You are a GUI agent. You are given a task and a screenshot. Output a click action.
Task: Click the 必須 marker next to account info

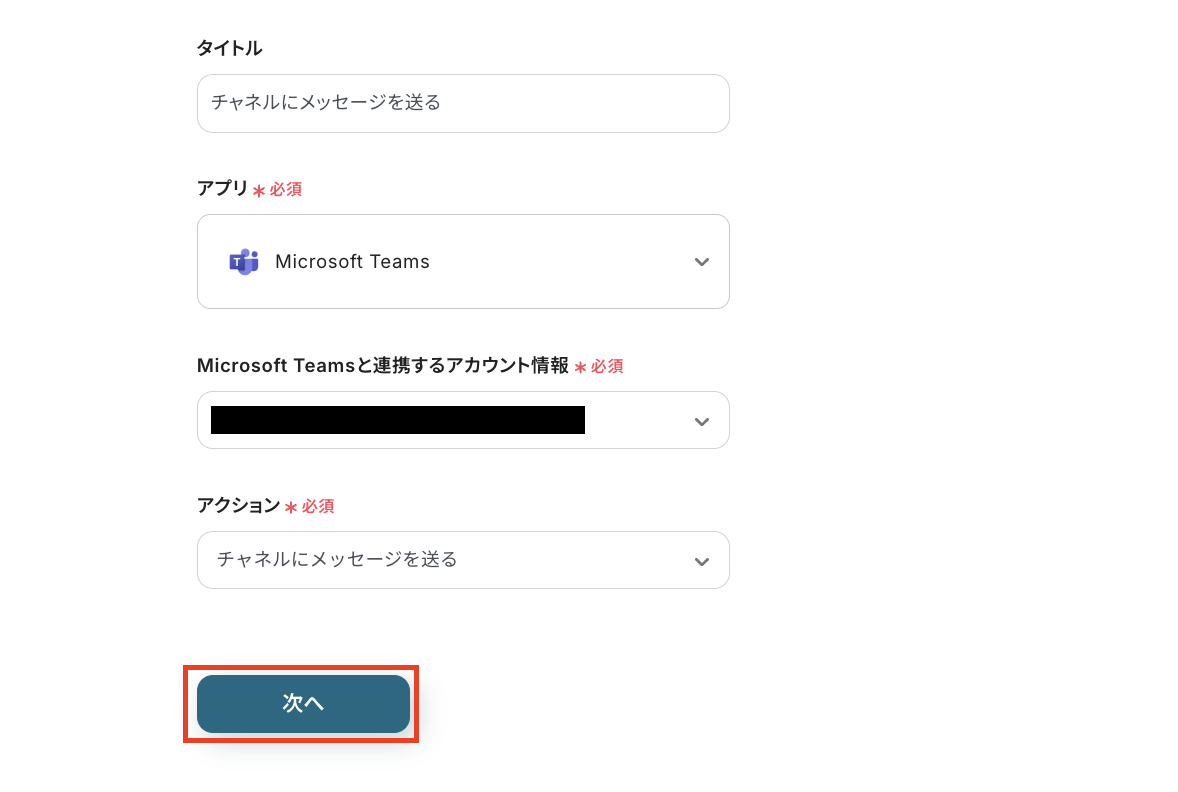click(x=602, y=366)
